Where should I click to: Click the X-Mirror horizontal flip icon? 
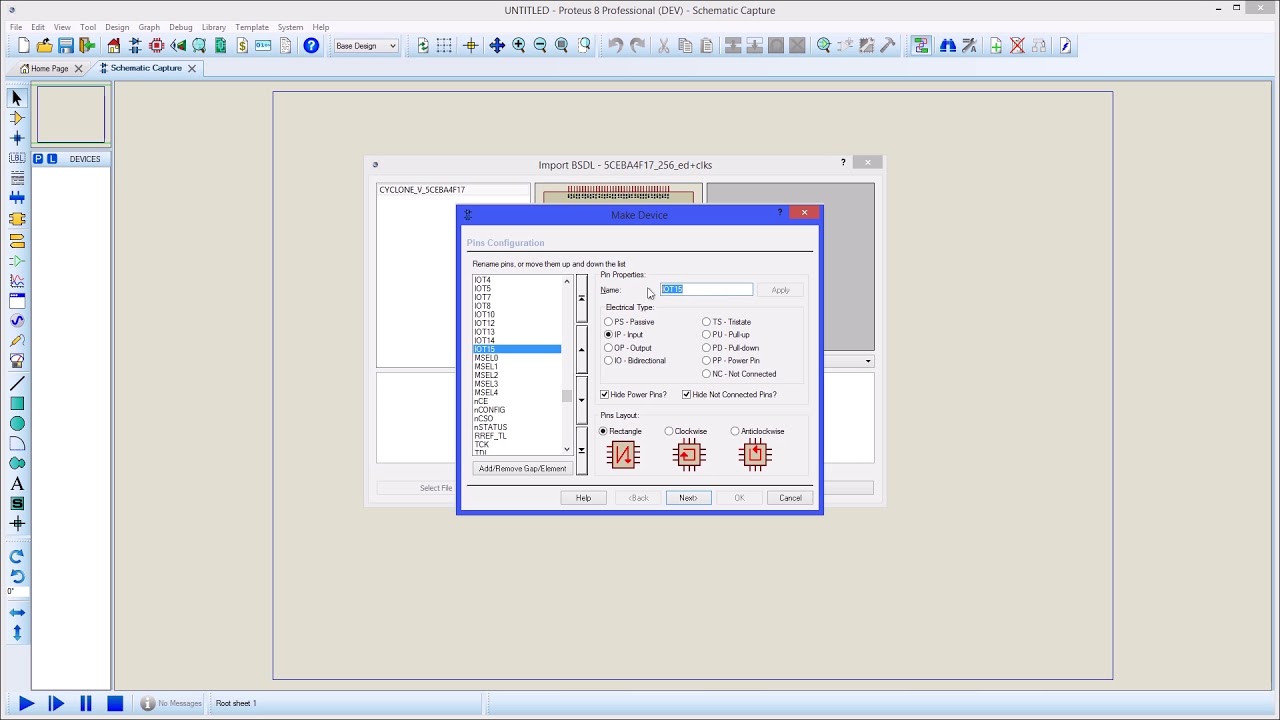click(x=17, y=612)
